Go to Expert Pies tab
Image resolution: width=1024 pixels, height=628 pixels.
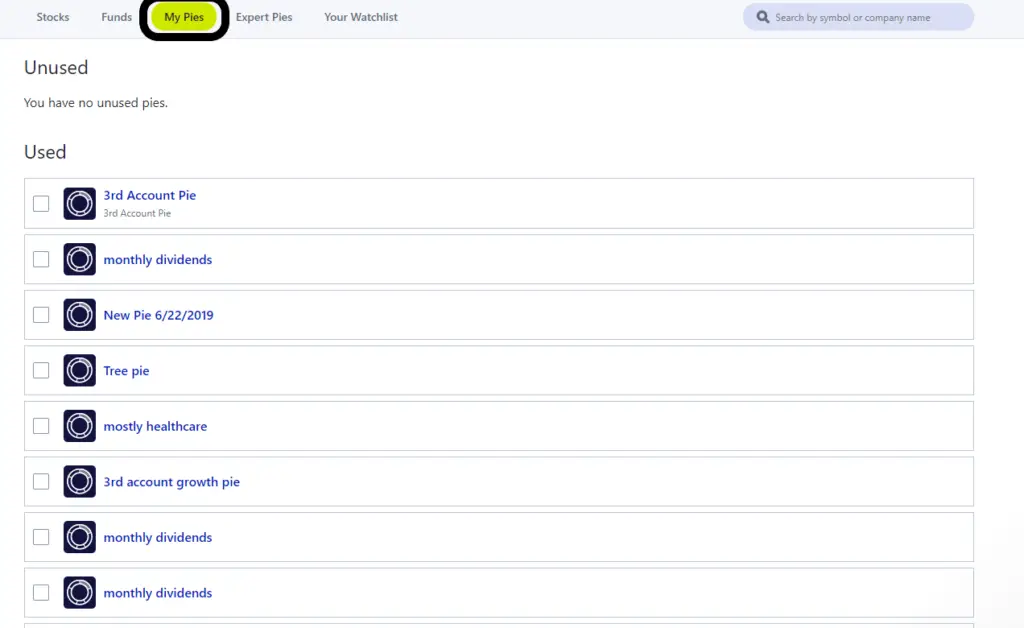264,17
